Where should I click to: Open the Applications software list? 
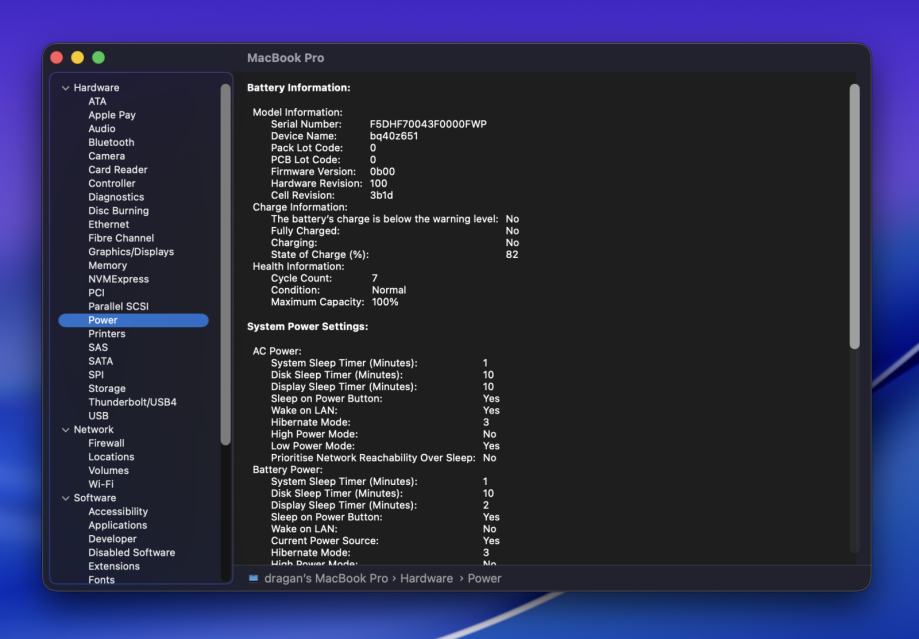(x=117, y=525)
